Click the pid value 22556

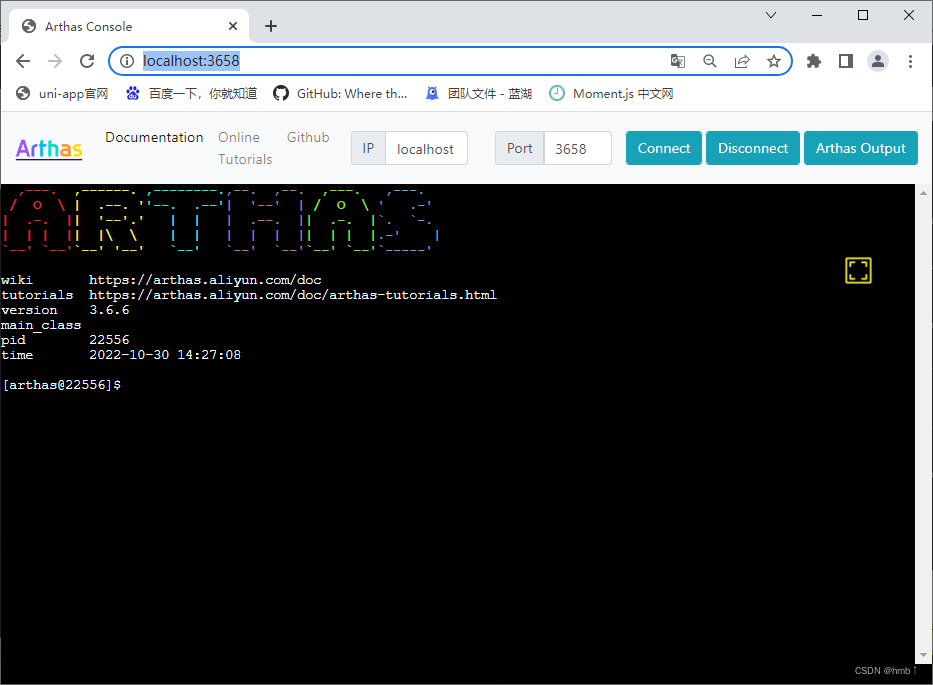(109, 340)
